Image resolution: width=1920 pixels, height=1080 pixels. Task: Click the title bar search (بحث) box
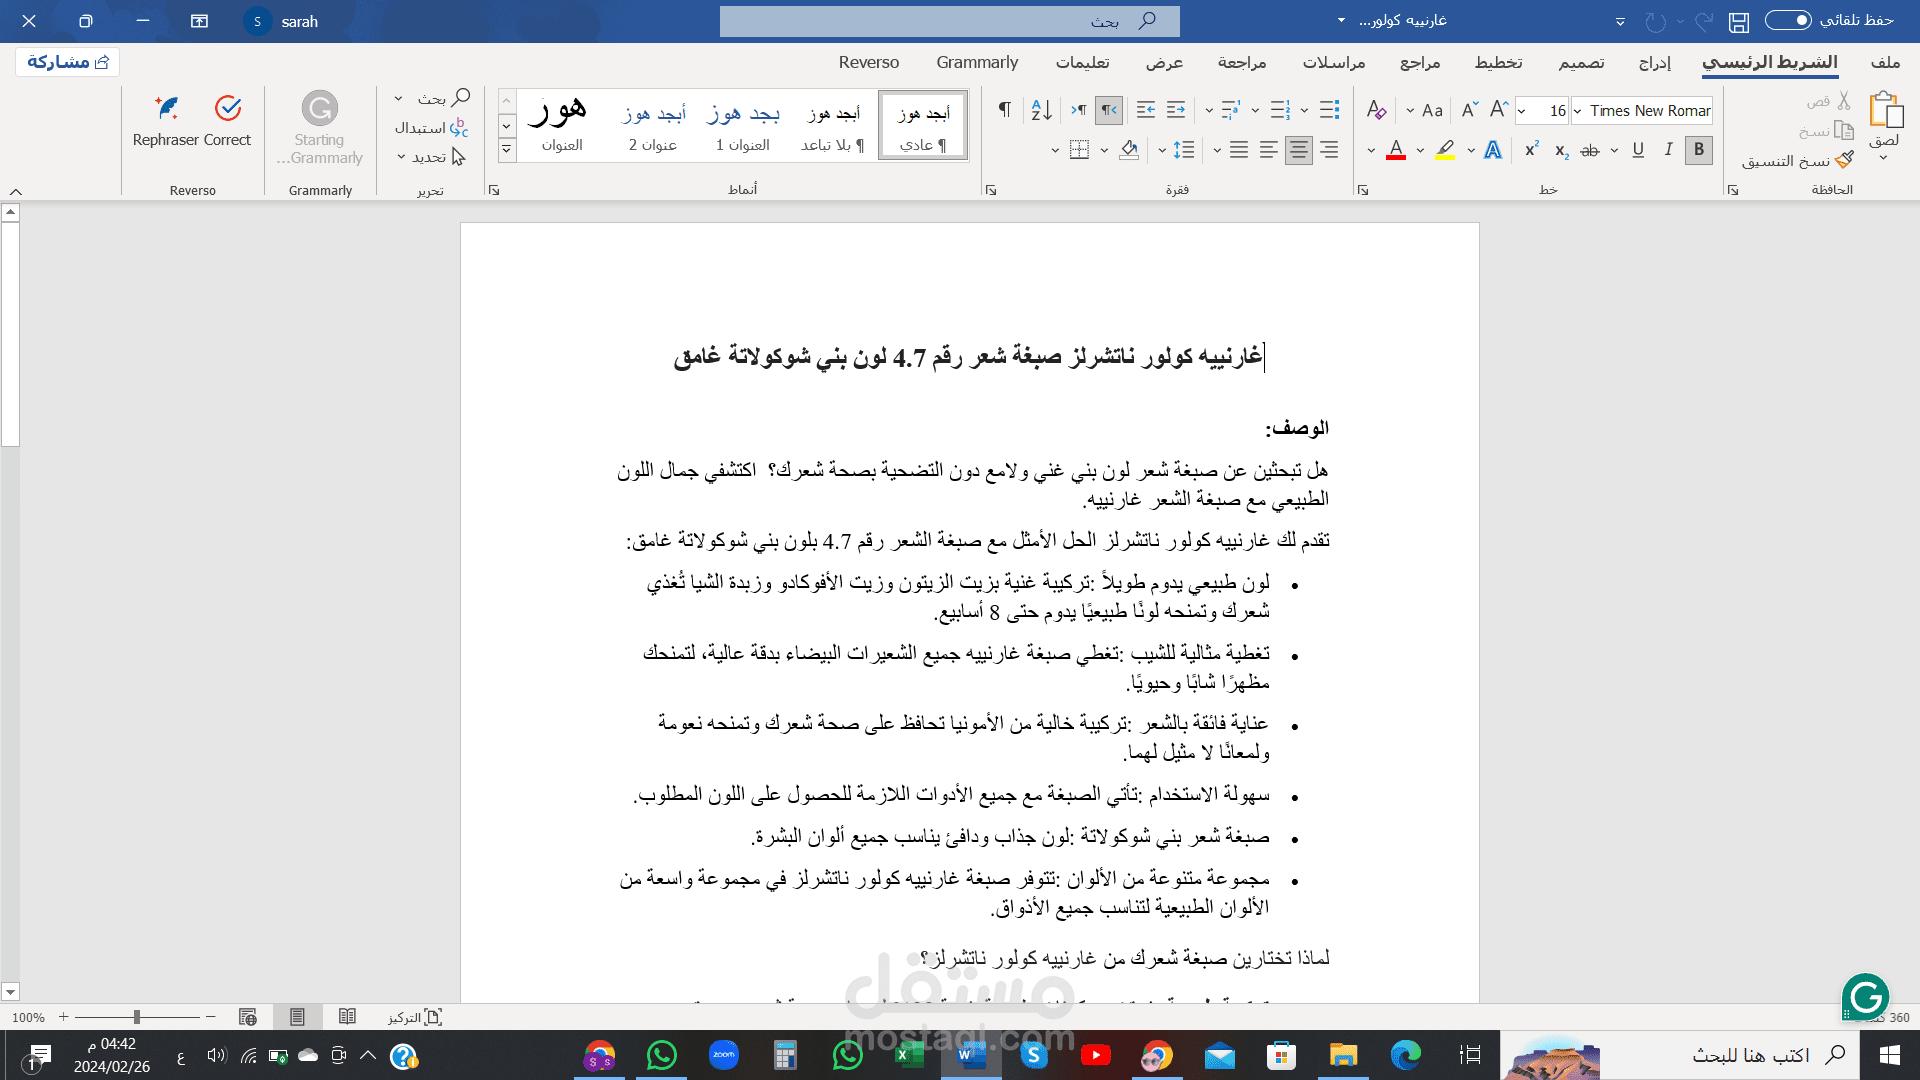[x=949, y=21]
